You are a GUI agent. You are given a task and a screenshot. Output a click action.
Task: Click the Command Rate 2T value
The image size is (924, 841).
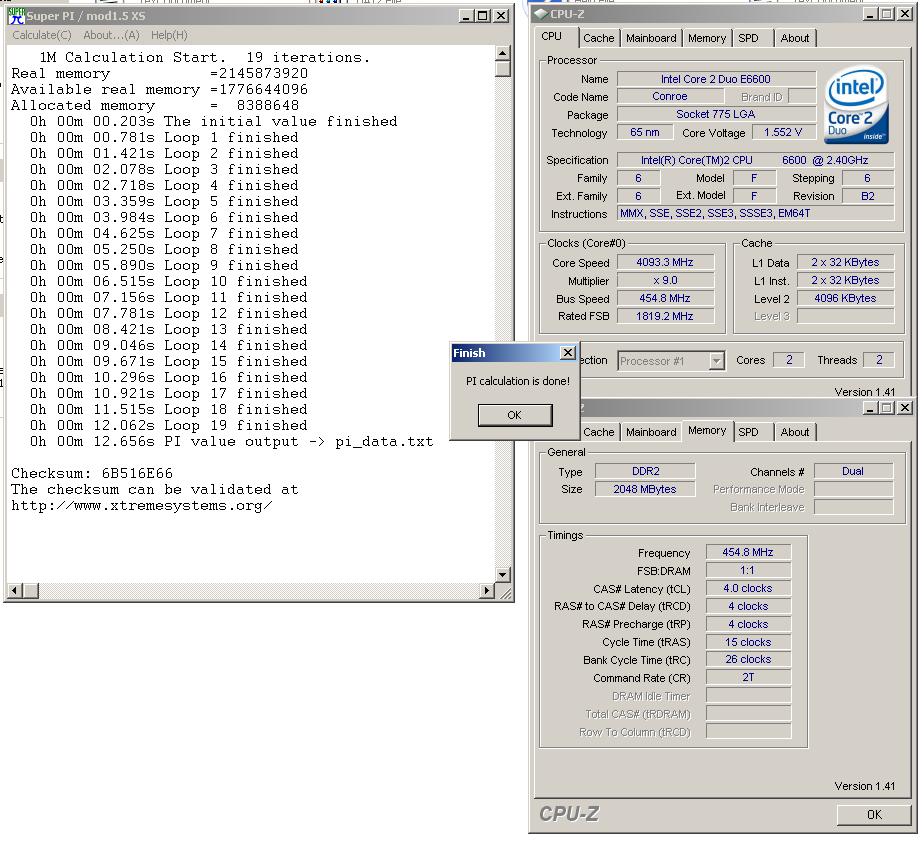pyautogui.click(x=748, y=678)
